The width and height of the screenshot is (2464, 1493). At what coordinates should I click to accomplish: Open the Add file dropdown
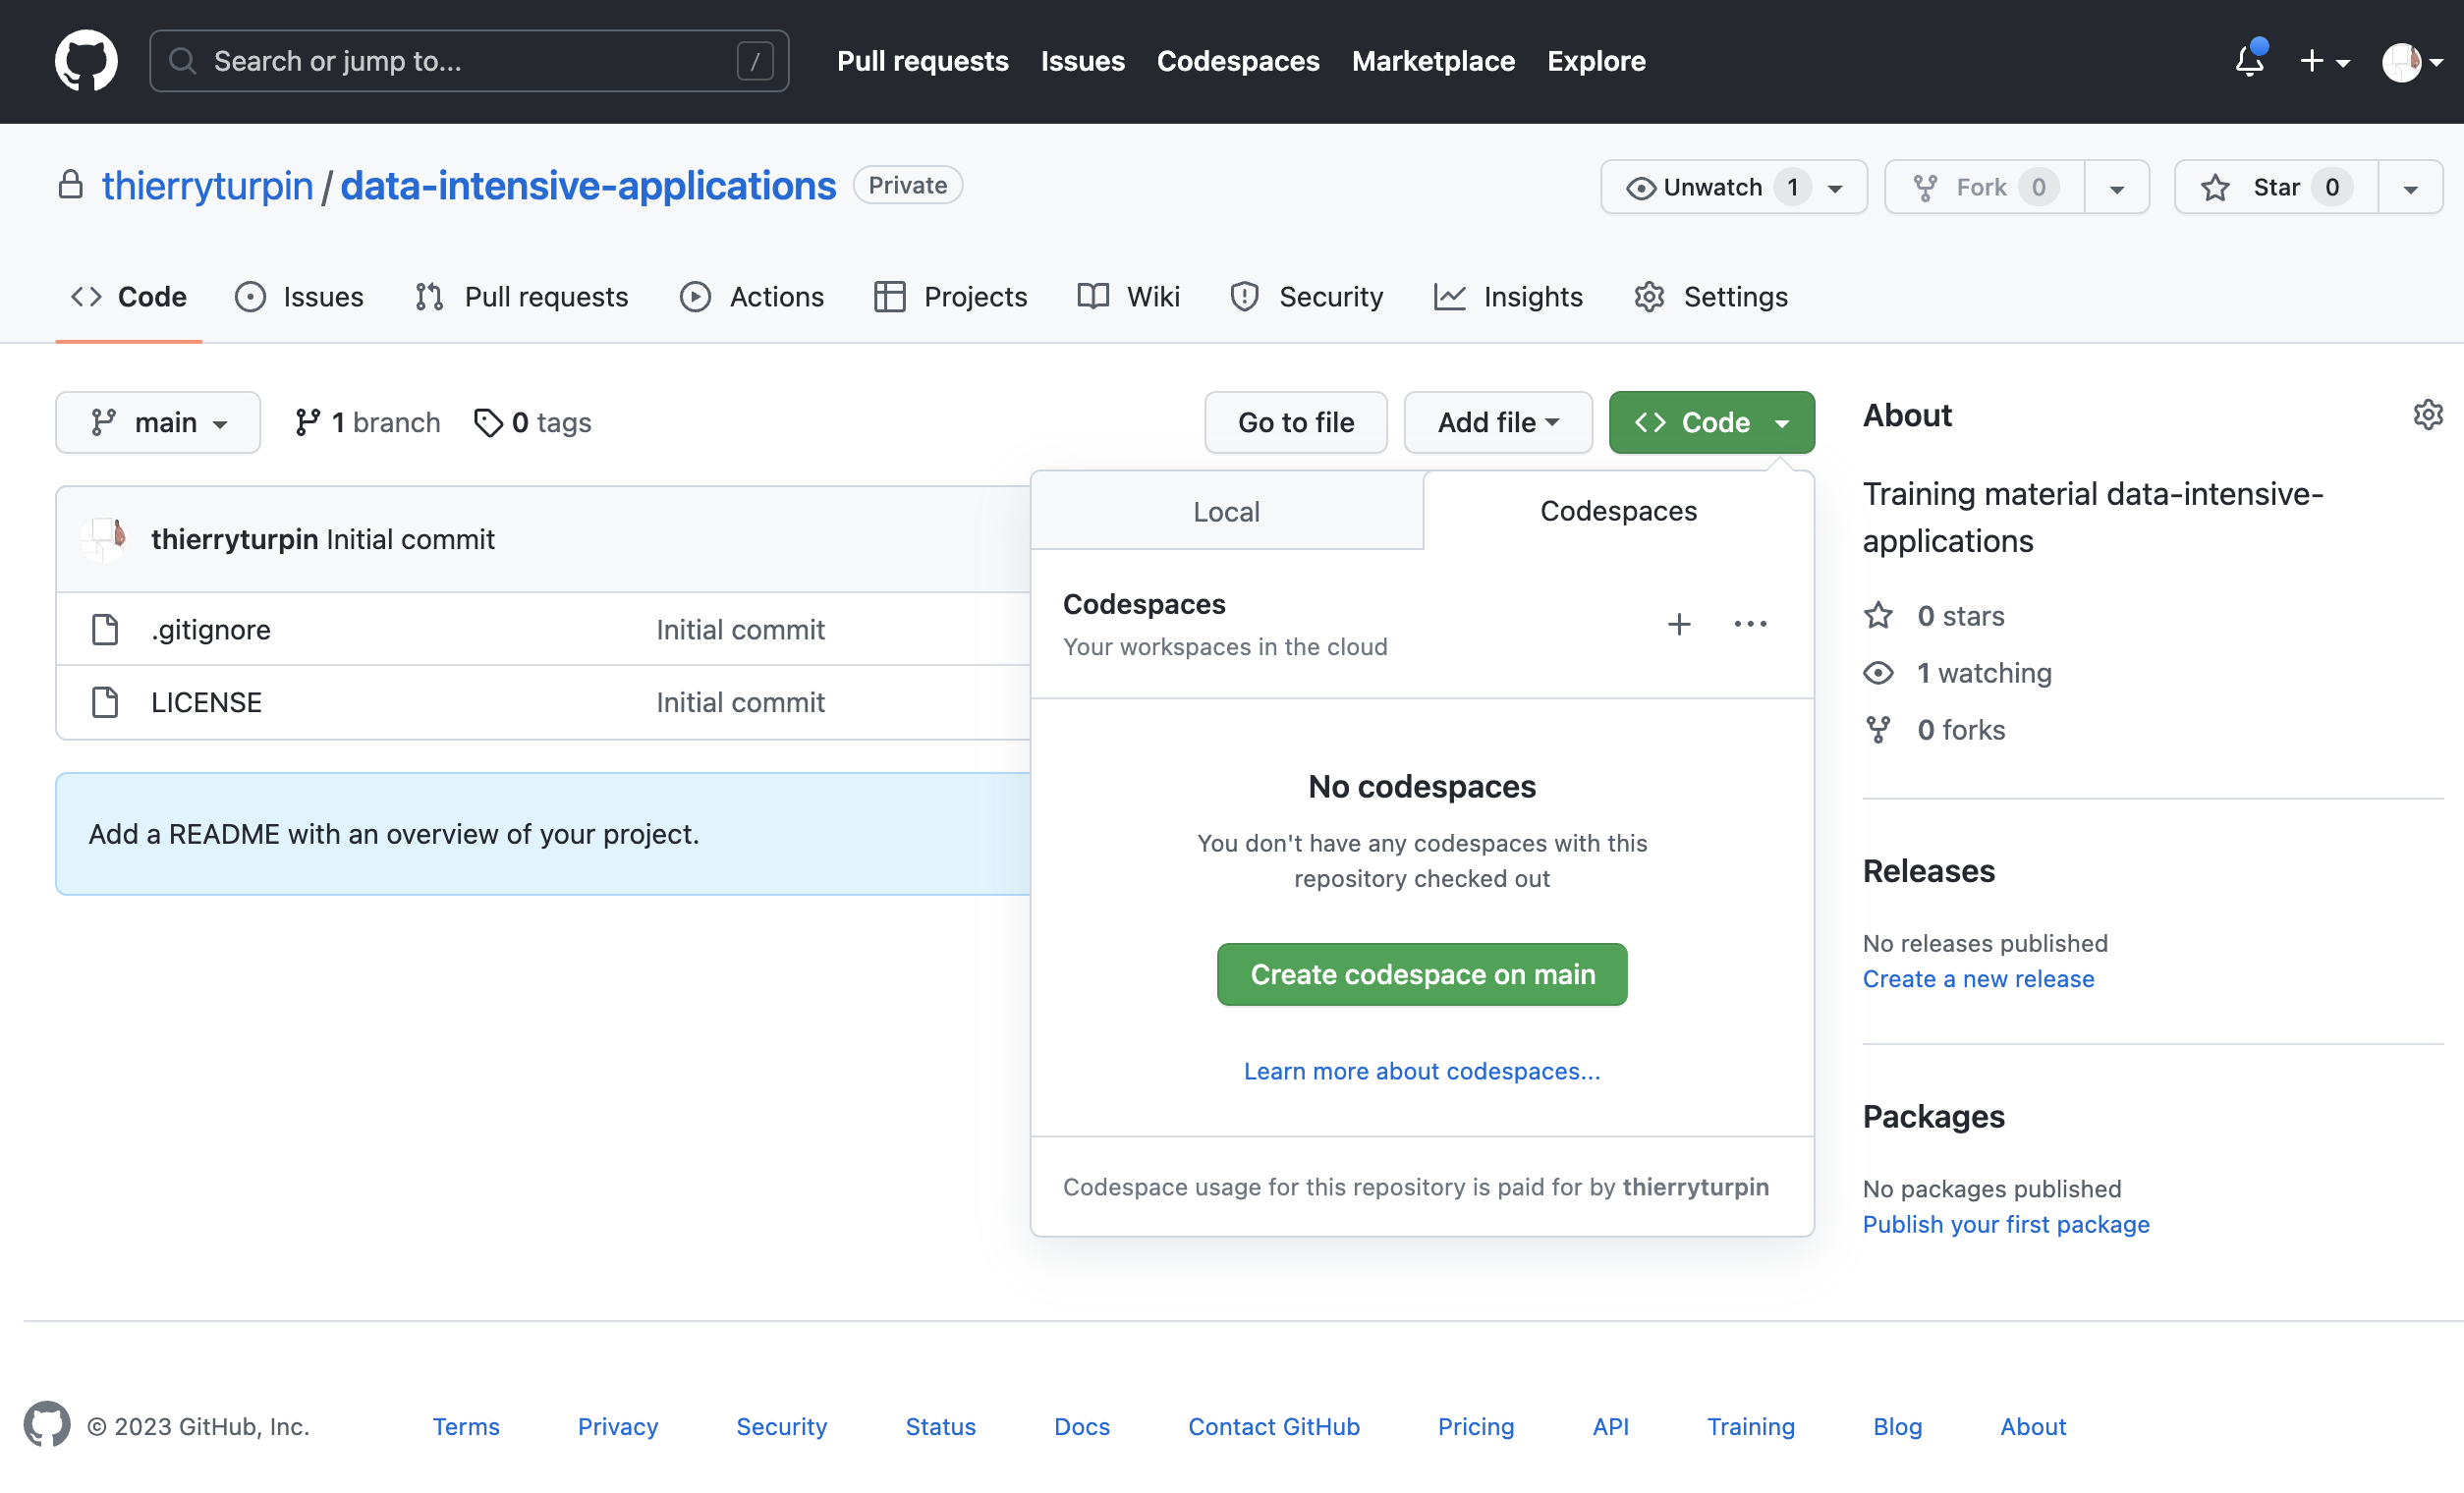pos(1497,423)
